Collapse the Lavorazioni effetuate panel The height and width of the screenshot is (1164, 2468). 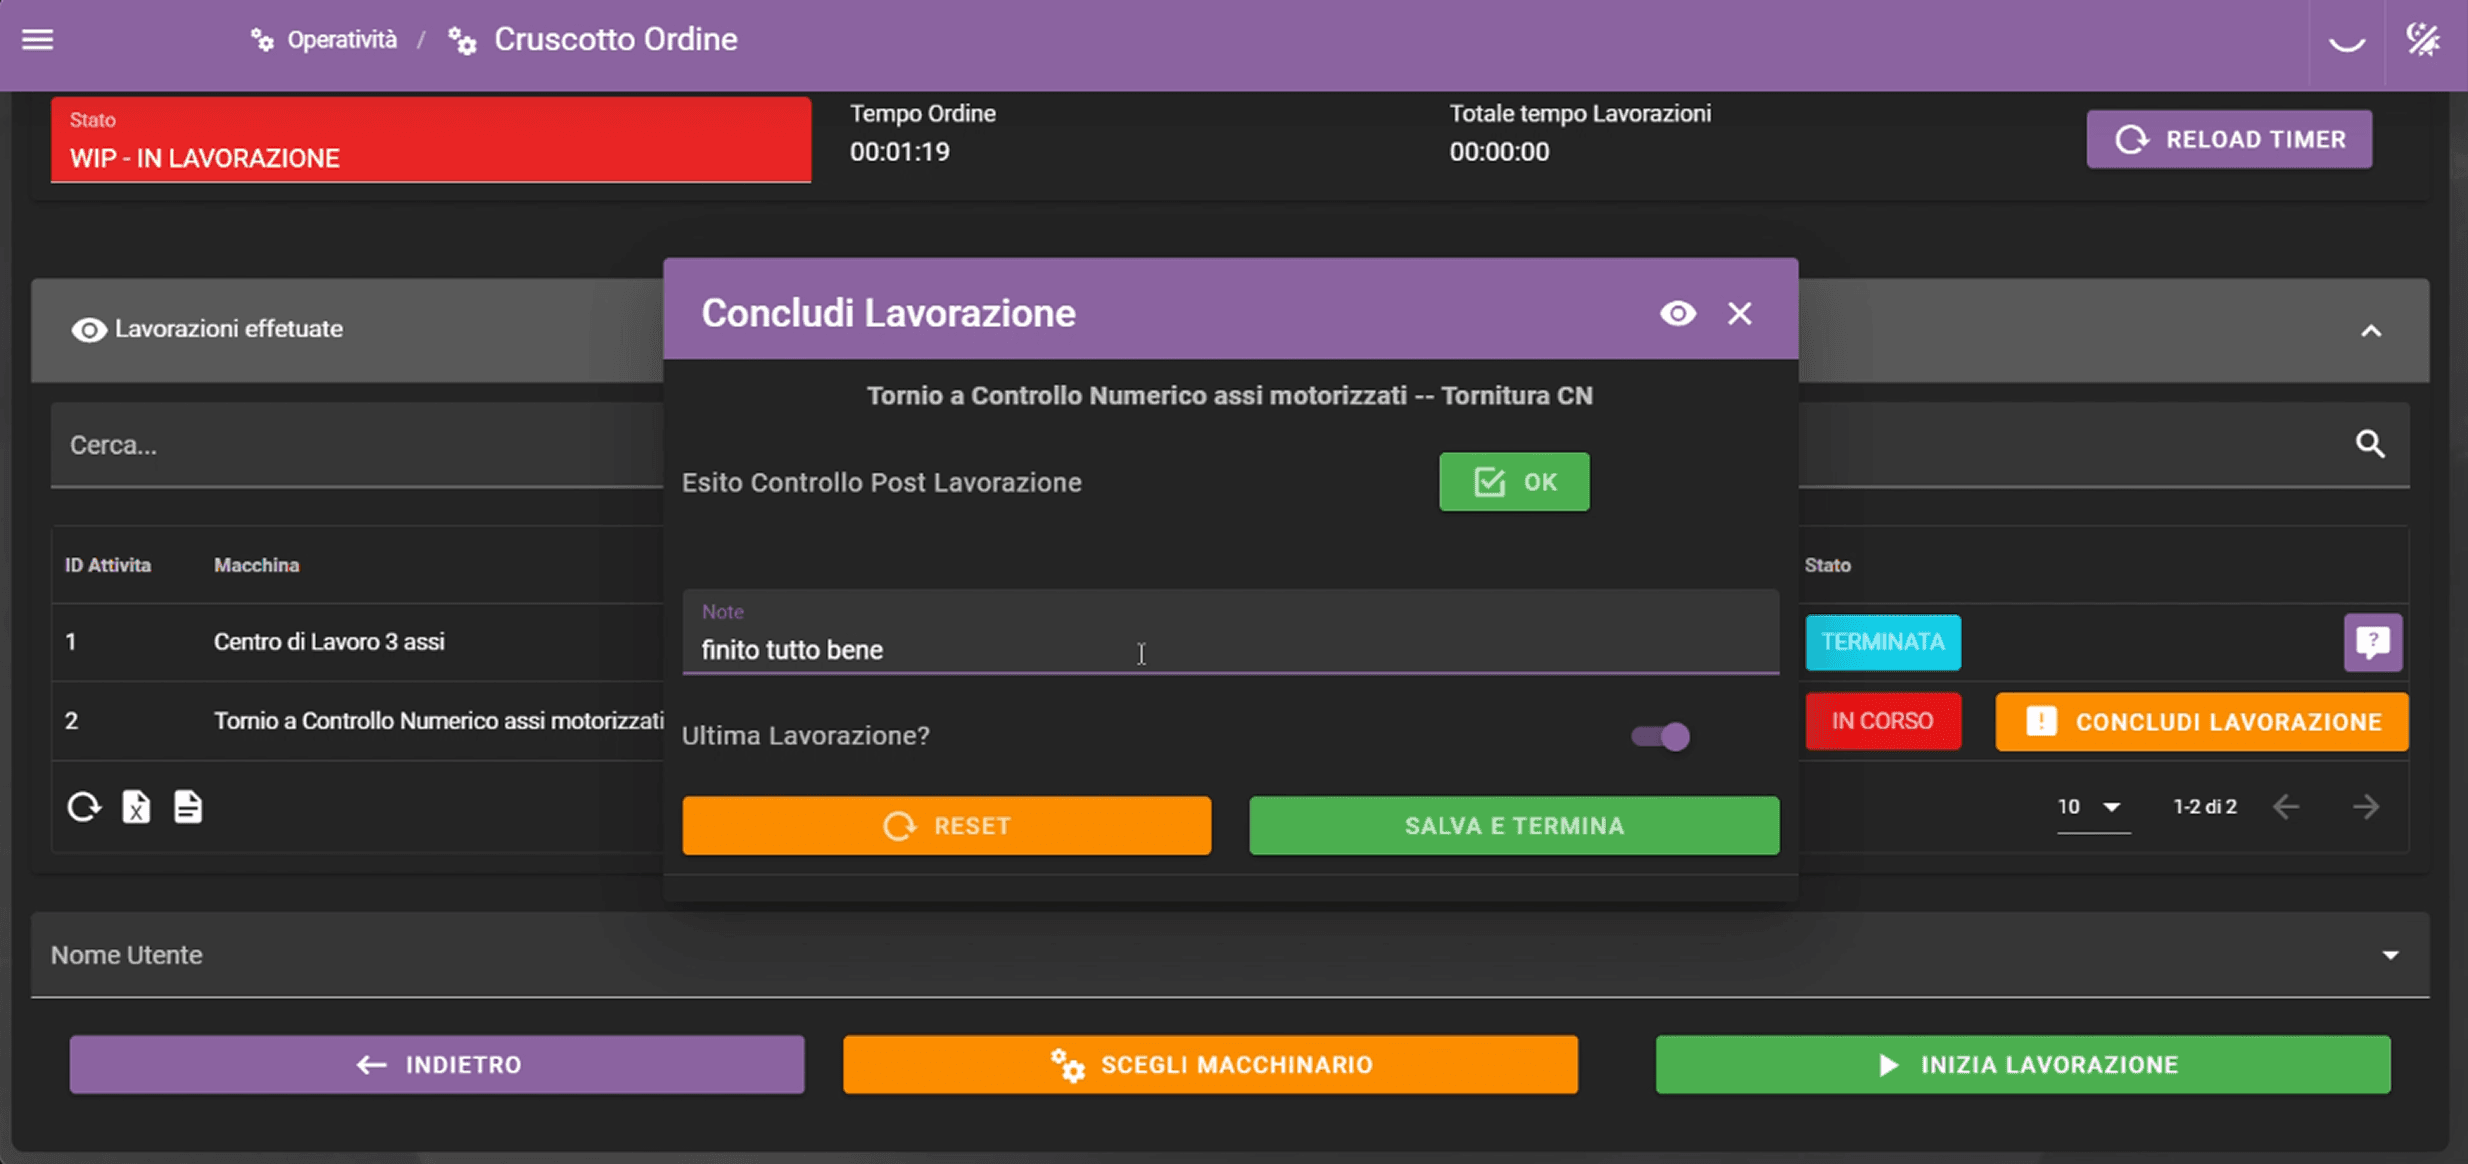click(x=2371, y=331)
